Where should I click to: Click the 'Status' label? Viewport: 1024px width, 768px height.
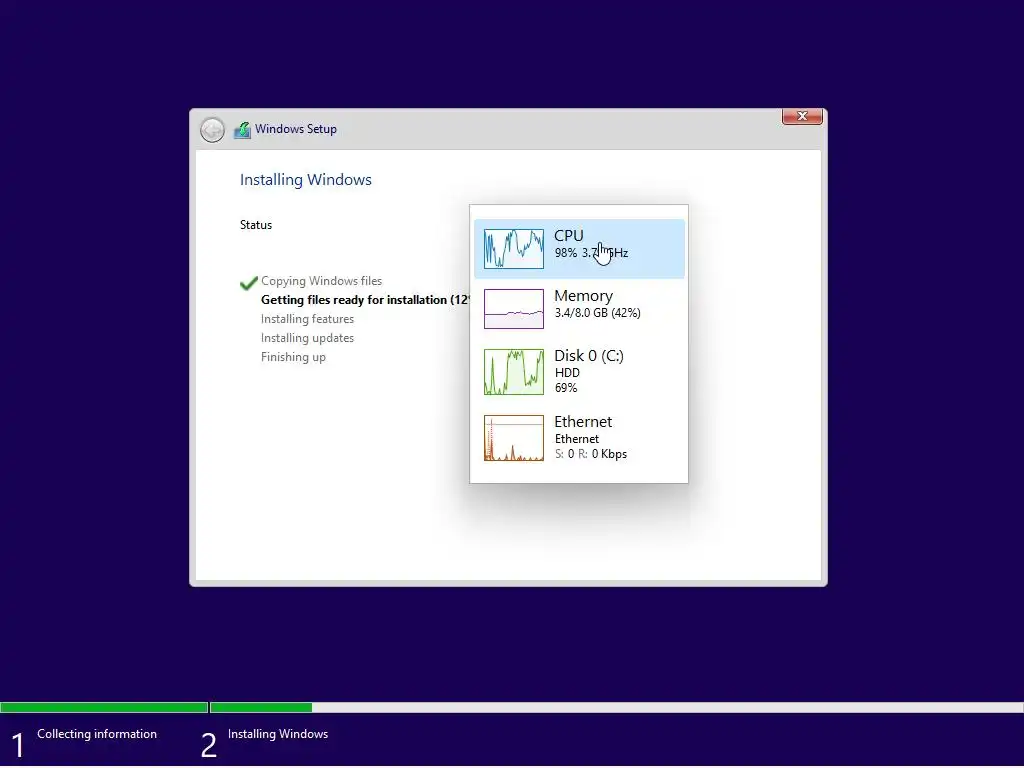click(256, 225)
